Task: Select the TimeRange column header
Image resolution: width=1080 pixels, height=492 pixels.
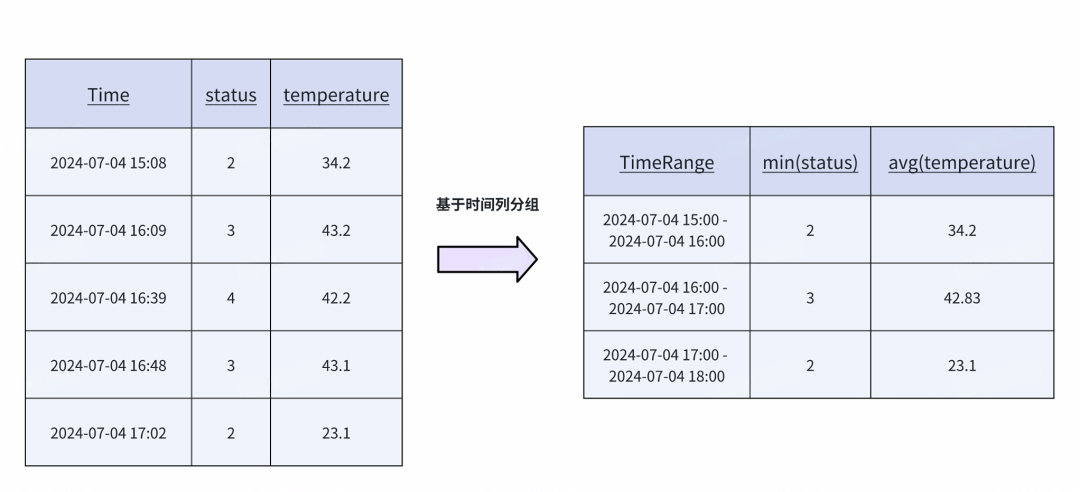Action: pos(667,162)
